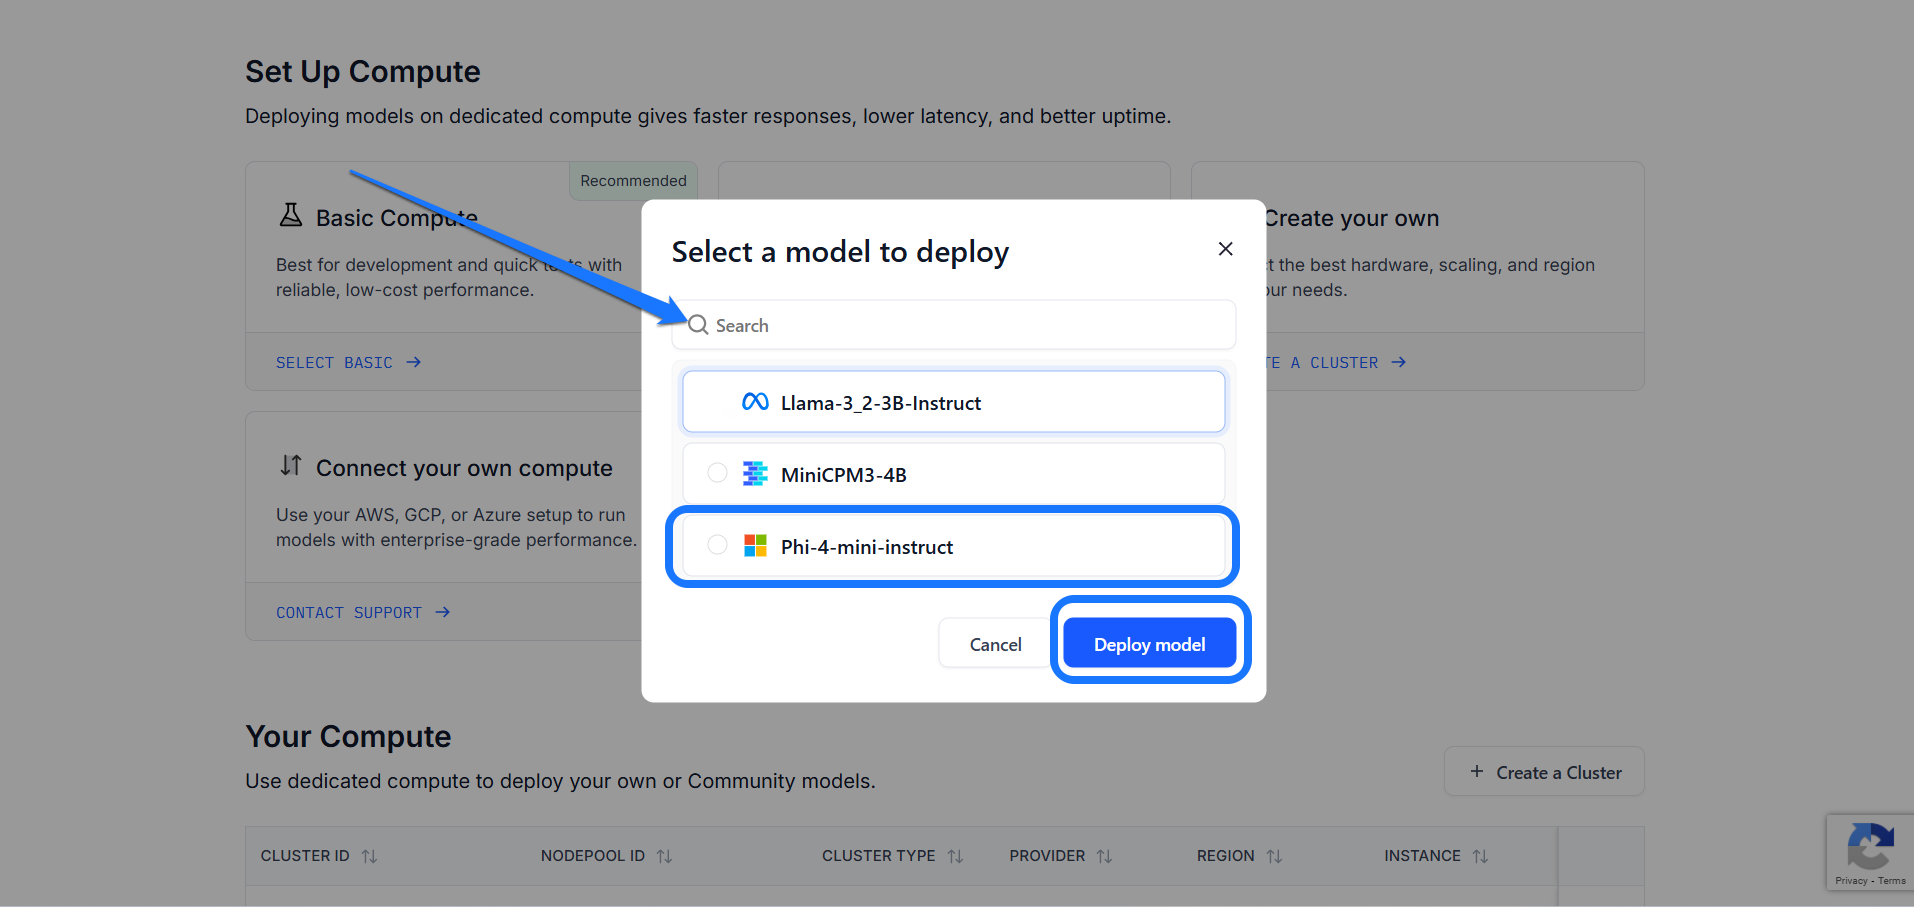1914x907 pixels.
Task: Click the Create a Cluster button
Action: 1544,772
